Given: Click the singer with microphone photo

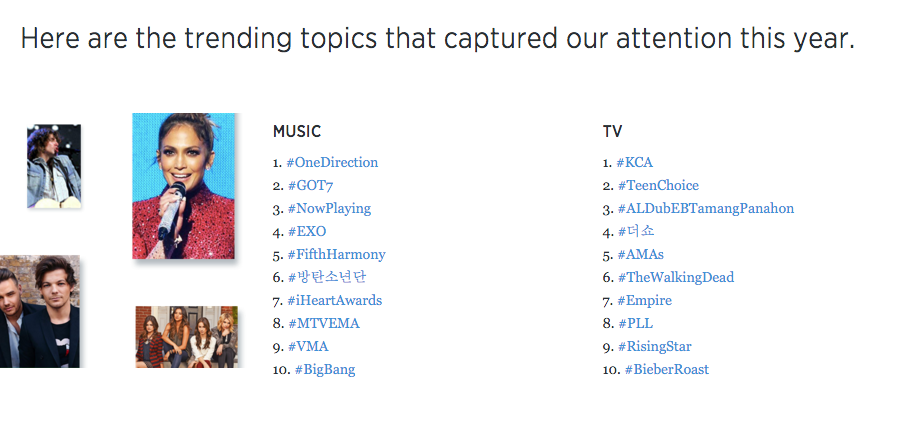Looking at the screenshot, I should click(184, 186).
